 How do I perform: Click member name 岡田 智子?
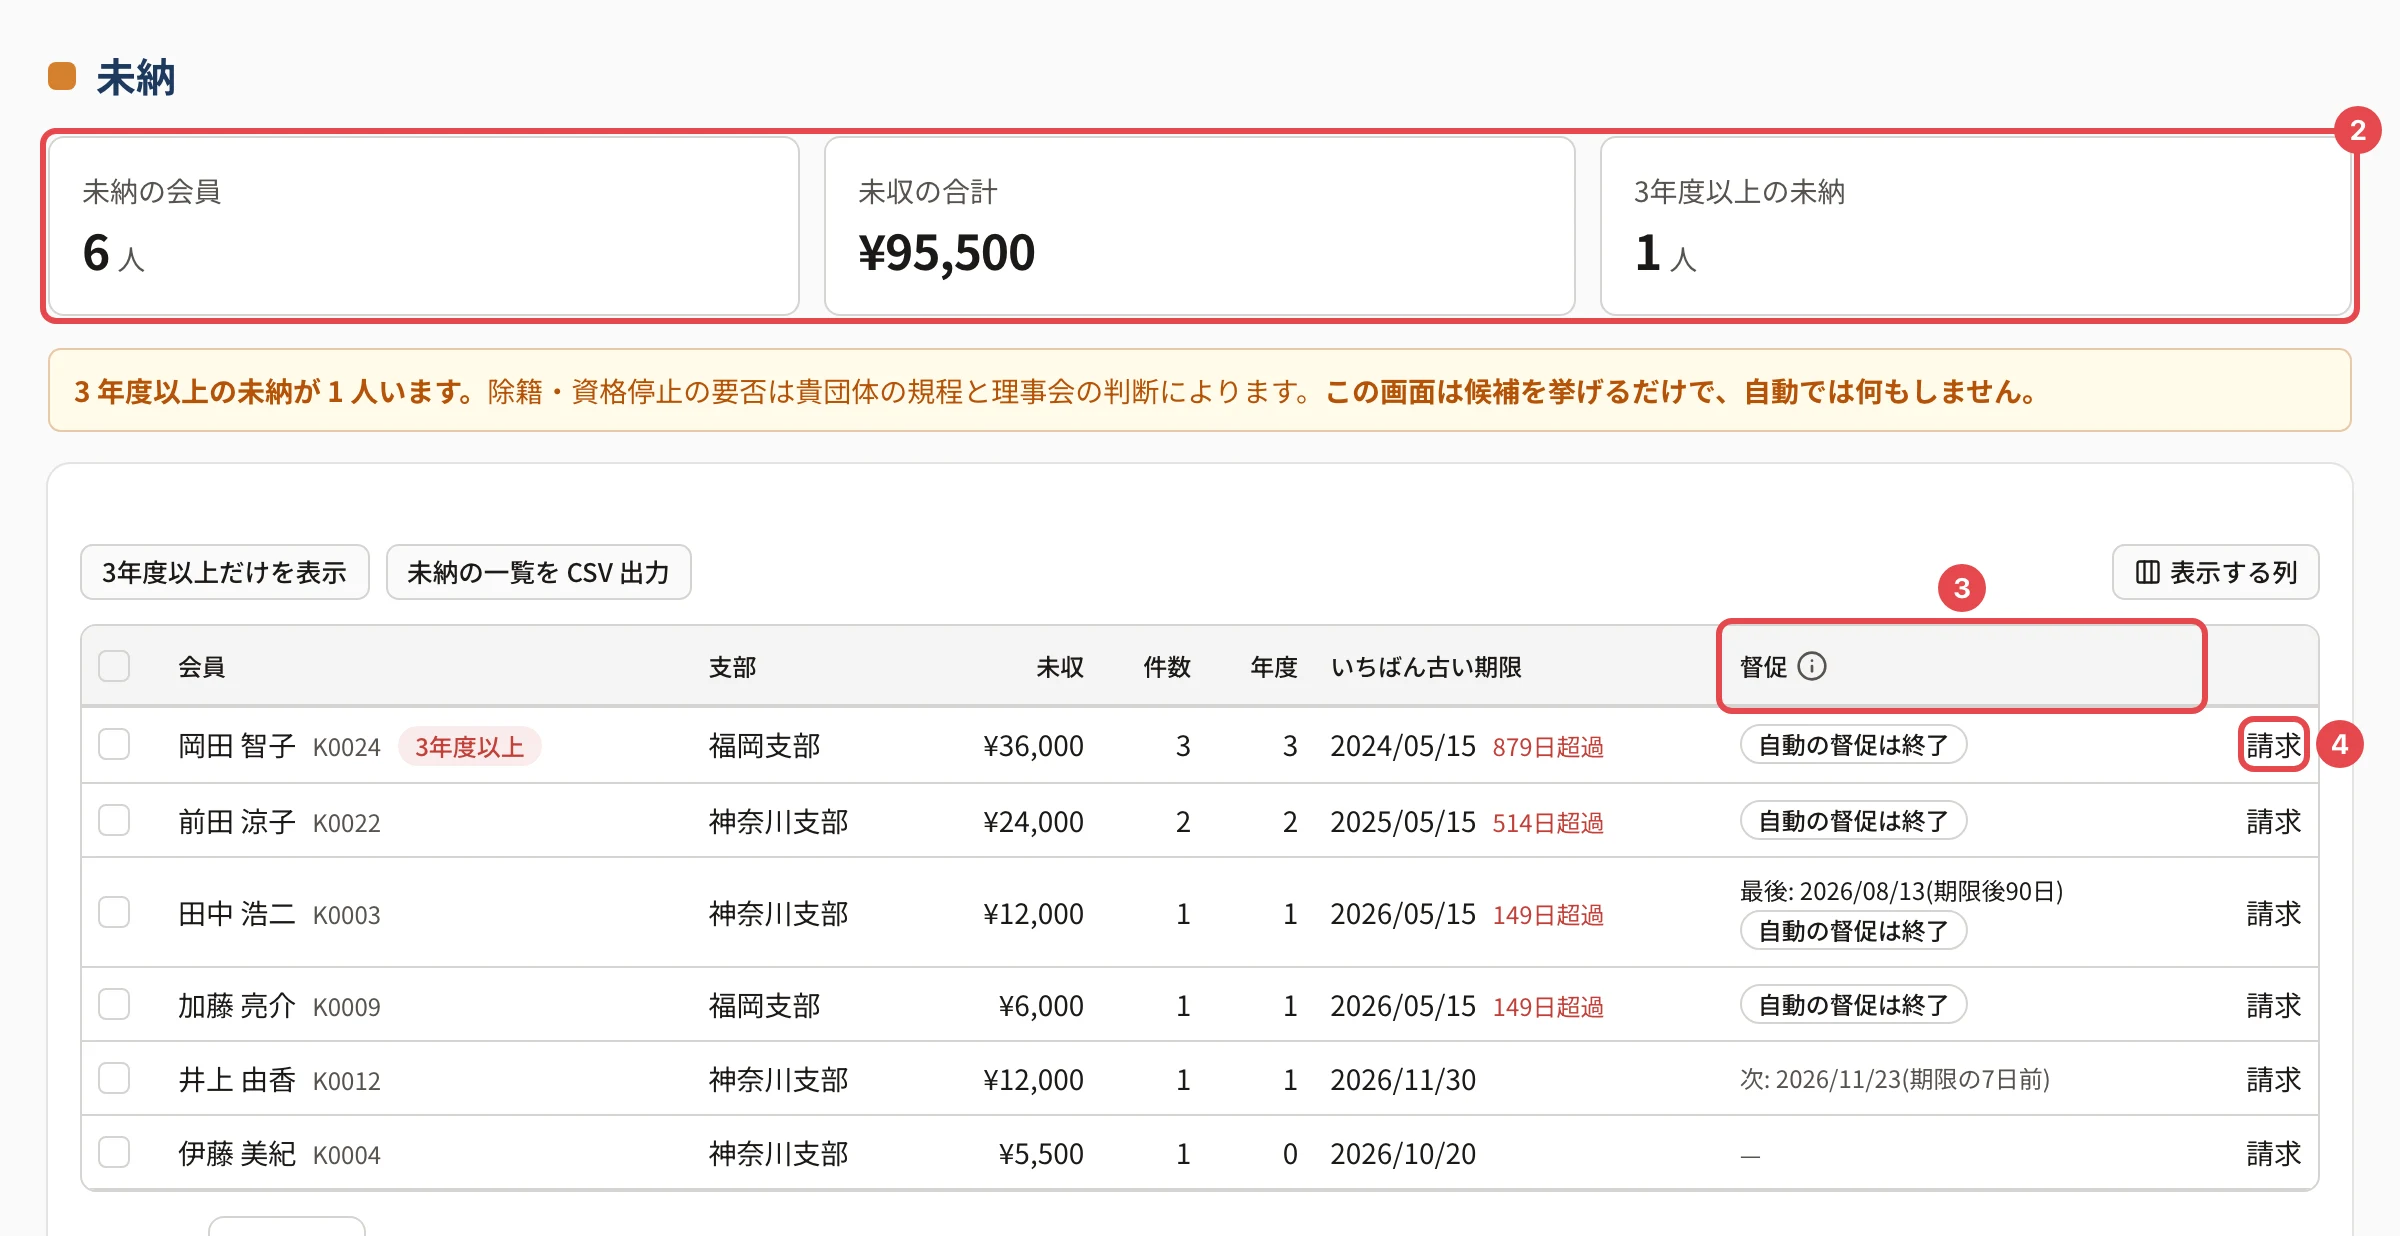[237, 746]
